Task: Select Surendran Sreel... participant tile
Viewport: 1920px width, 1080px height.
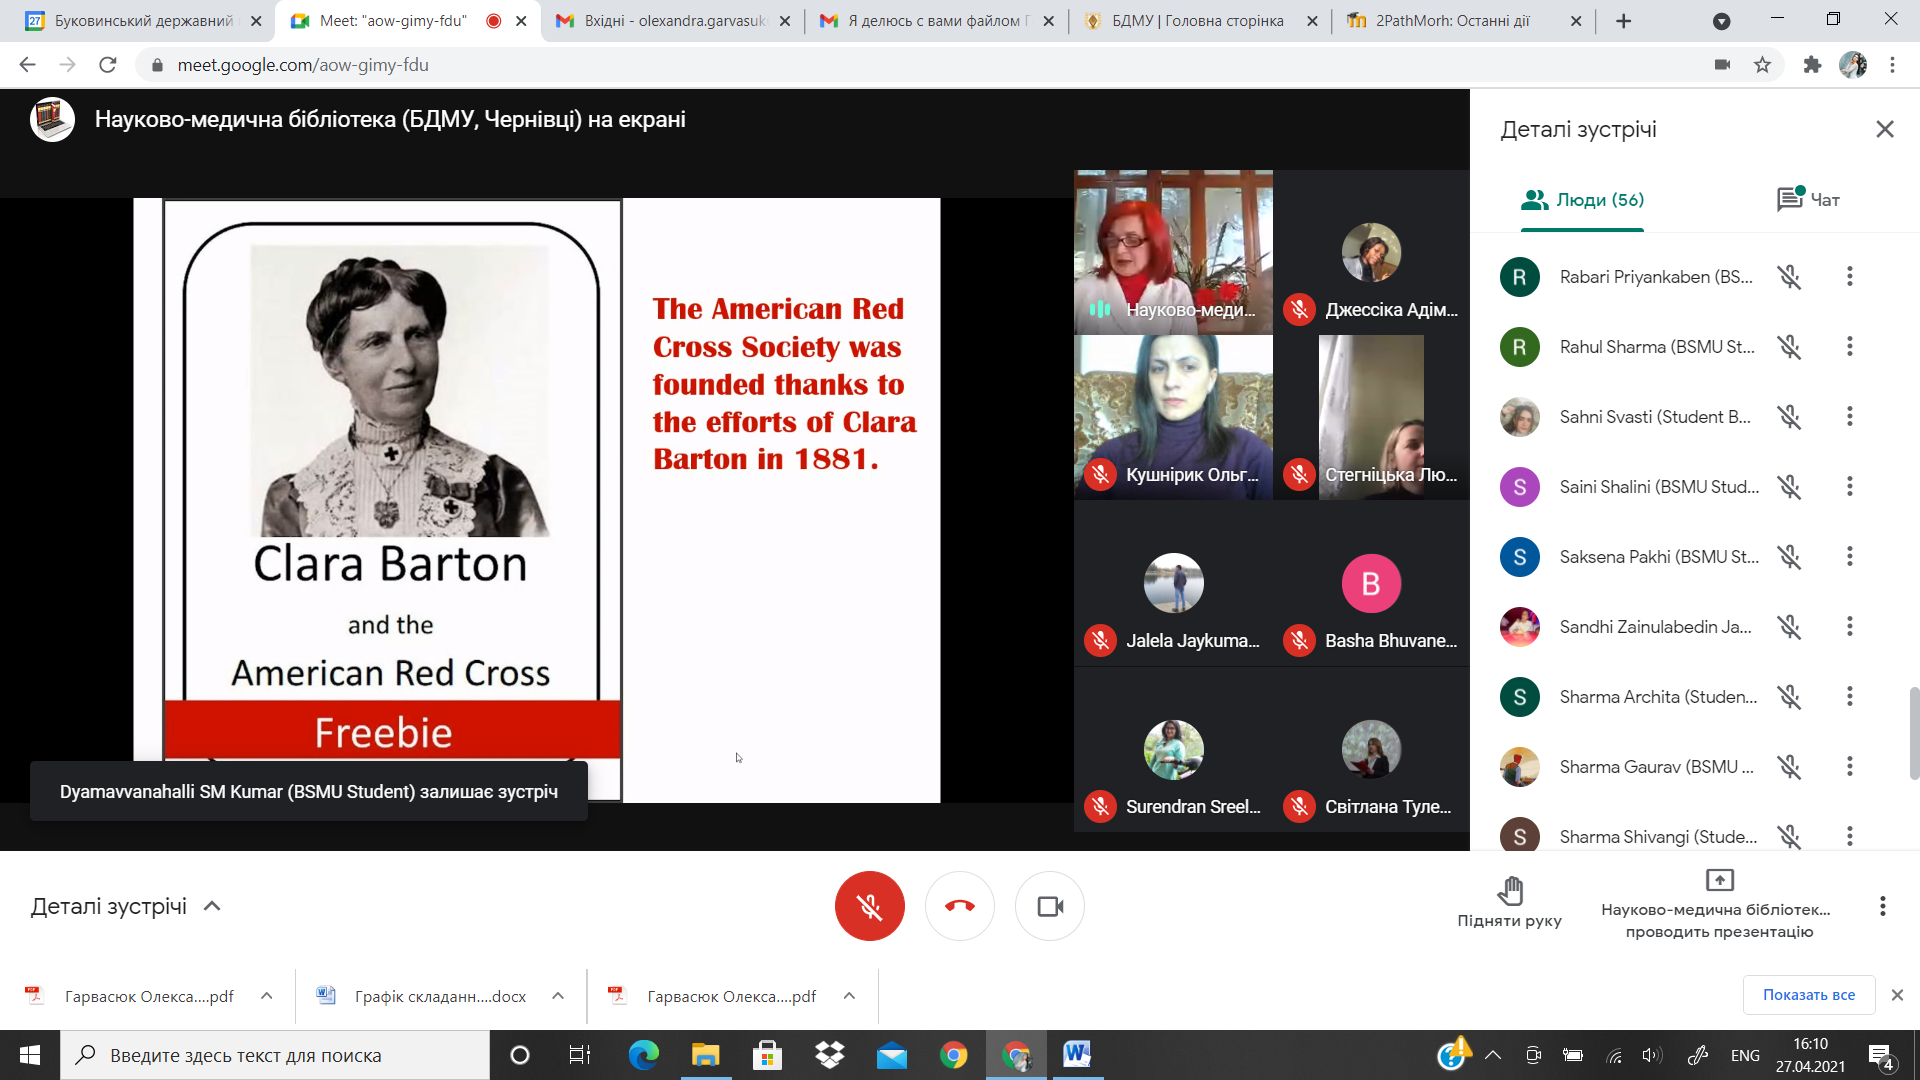Action: (1173, 749)
